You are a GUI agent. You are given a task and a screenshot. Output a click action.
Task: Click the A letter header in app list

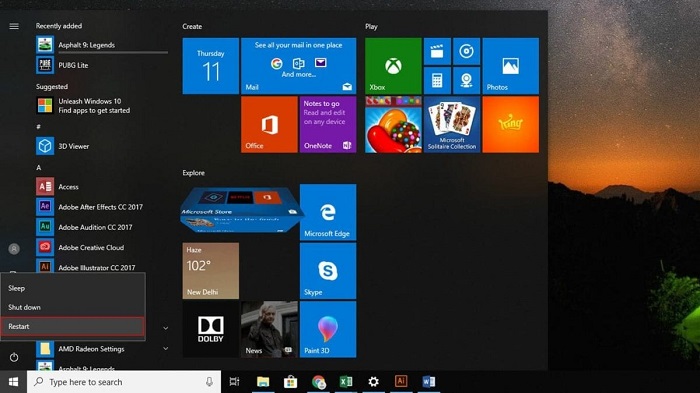pyautogui.click(x=38, y=167)
